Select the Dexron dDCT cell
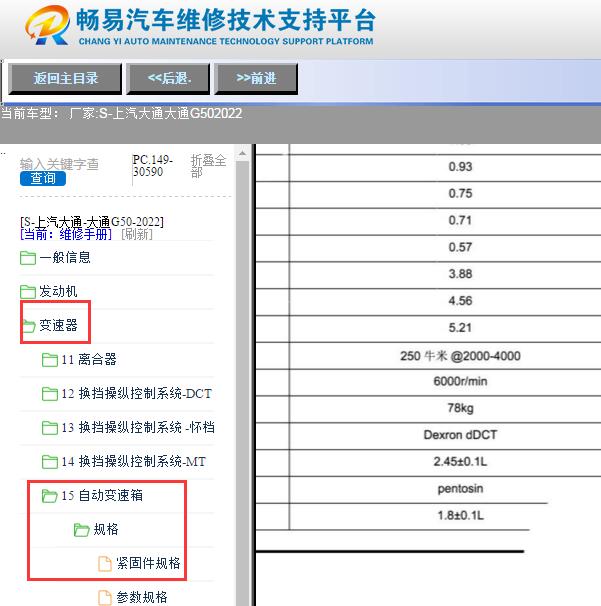Viewport: 601px width, 606px height. coord(460,435)
